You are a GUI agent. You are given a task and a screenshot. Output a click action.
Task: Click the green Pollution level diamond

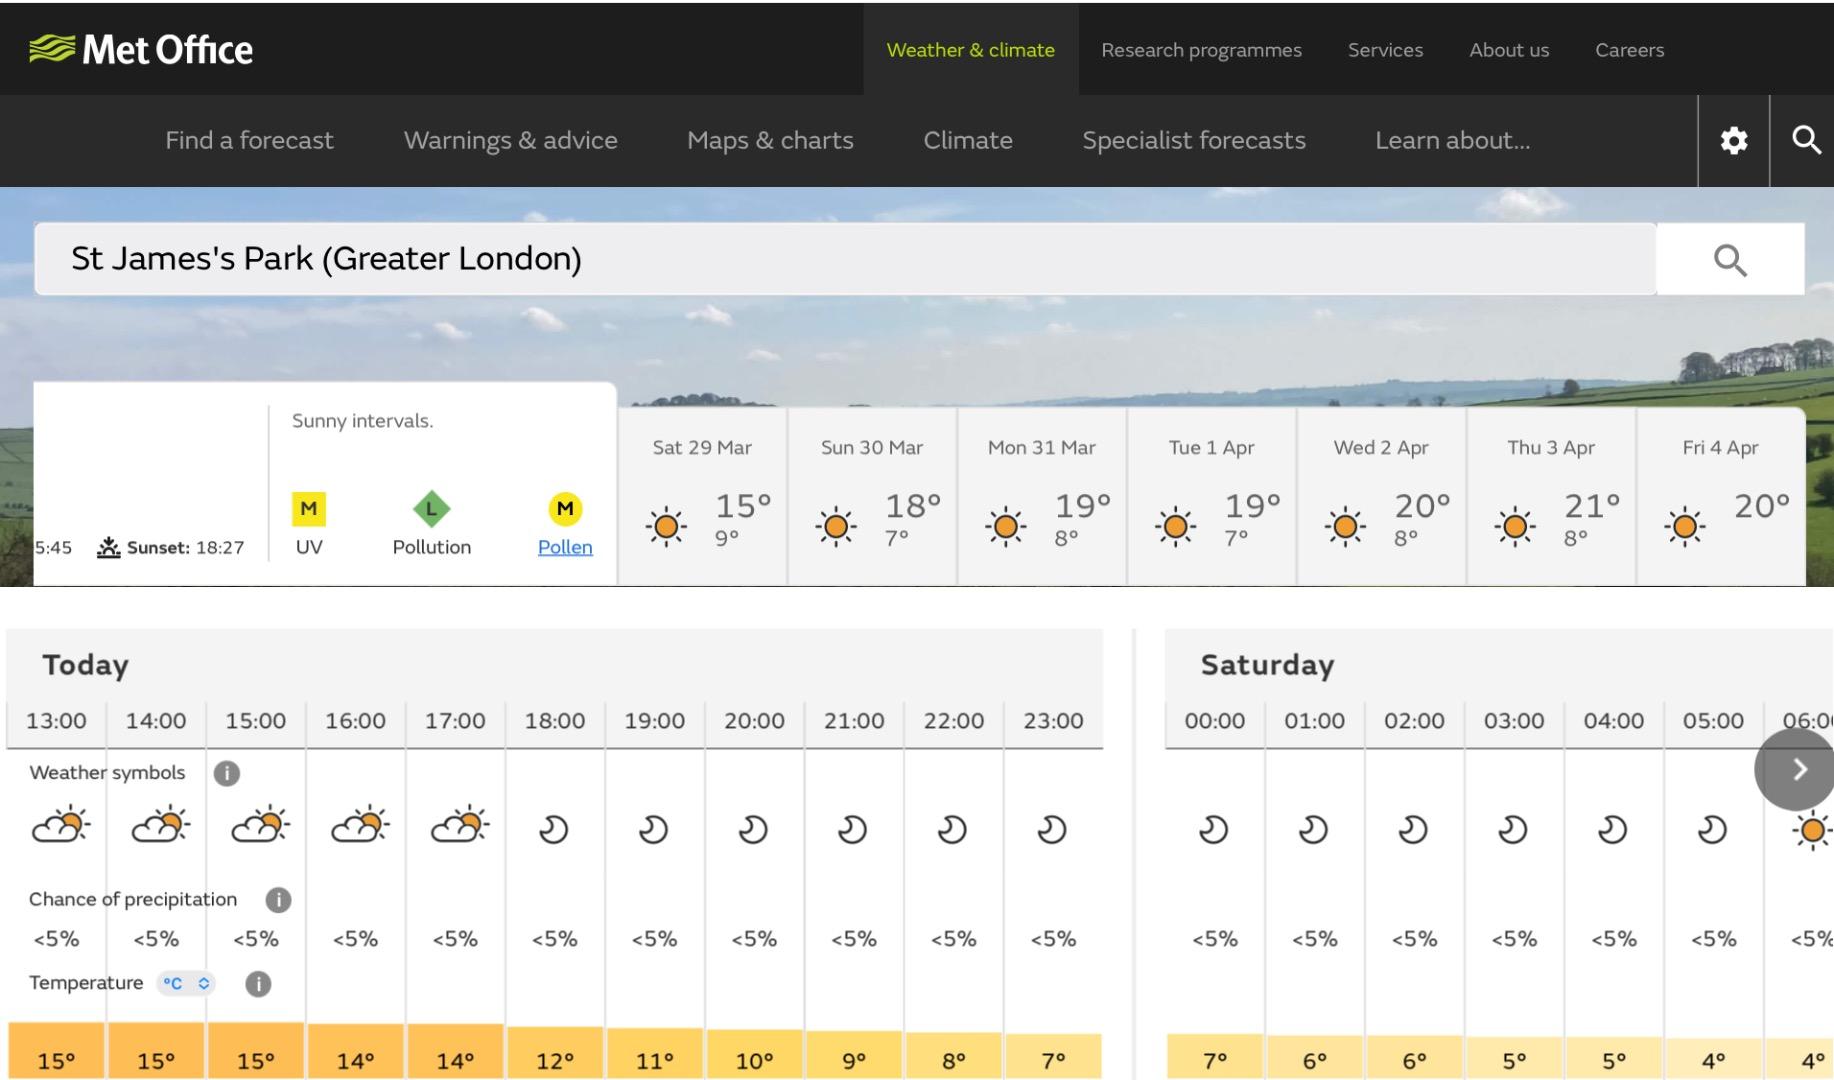tap(431, 509)
